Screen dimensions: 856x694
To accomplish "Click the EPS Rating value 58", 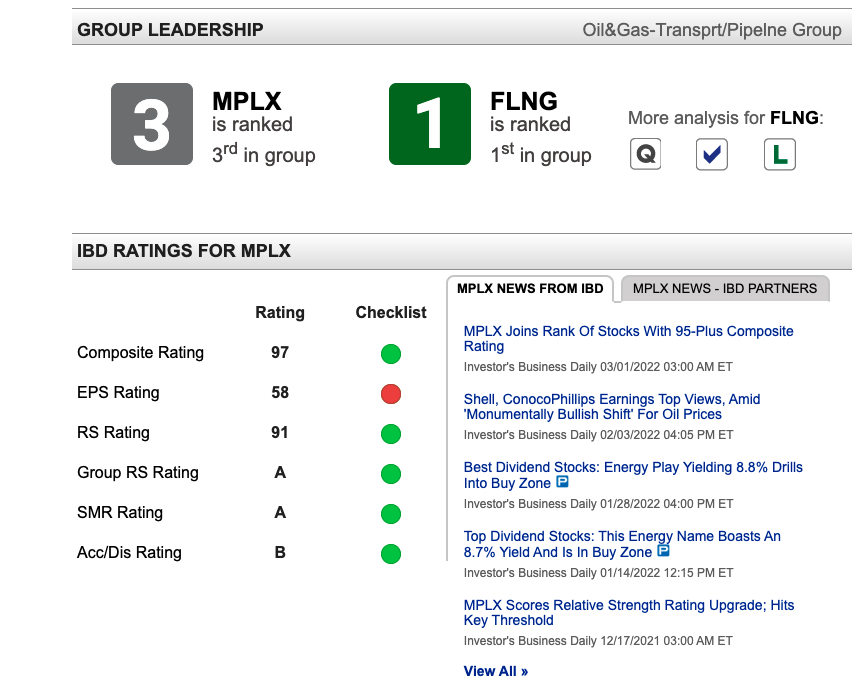I will click(280, 392).
